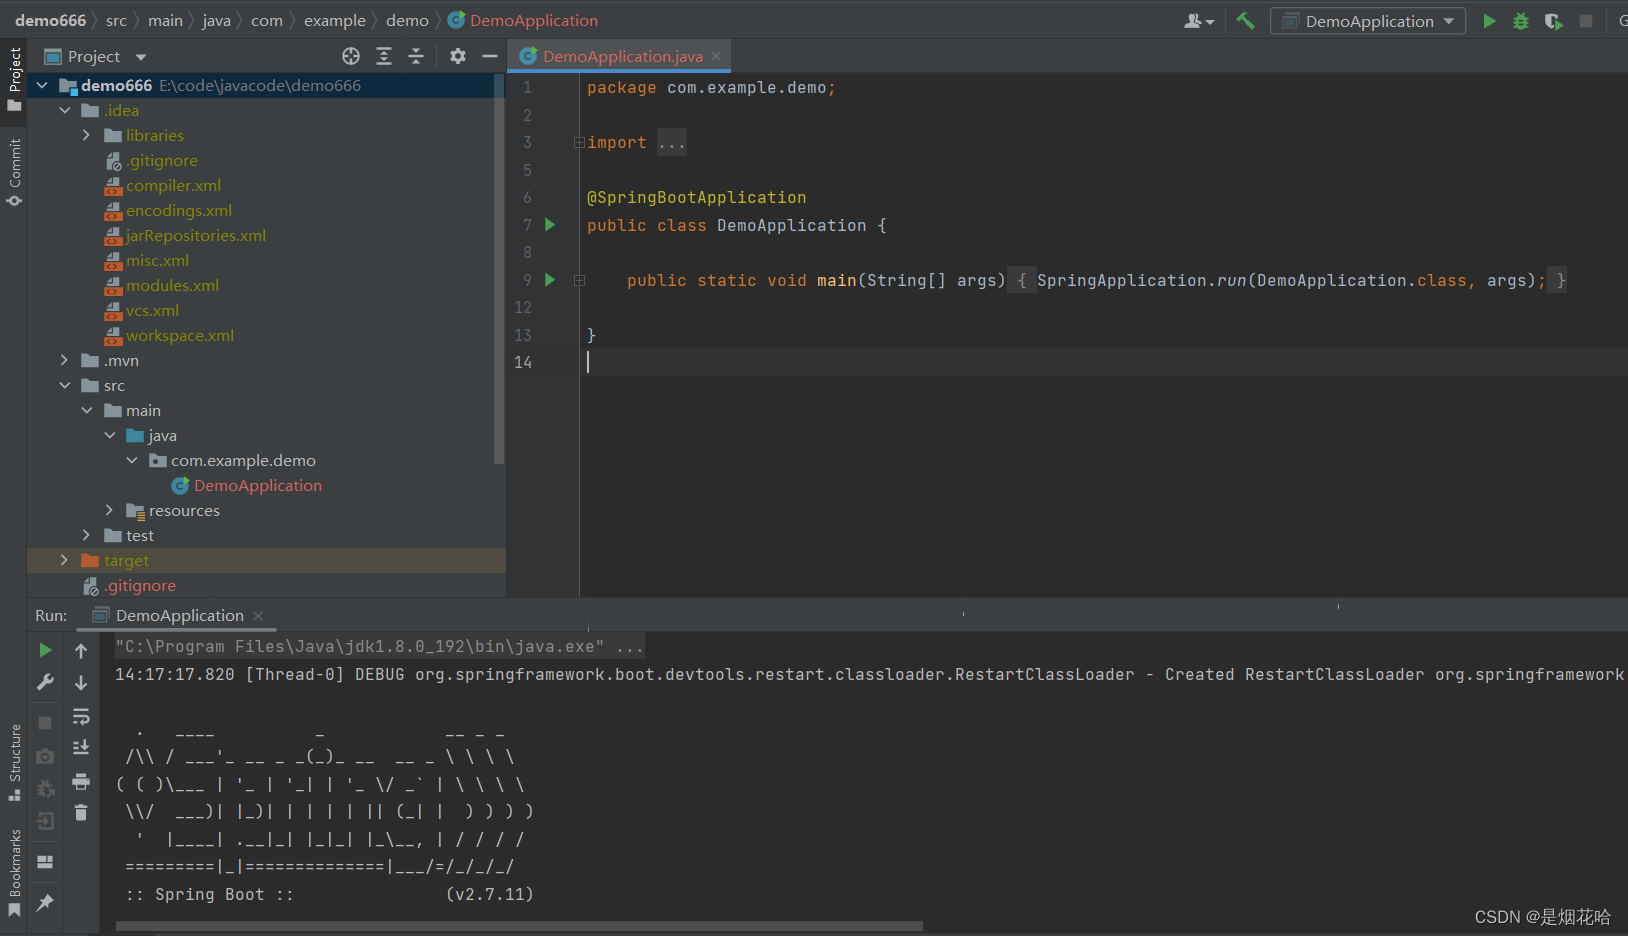Image resolution: width=1628 pixels, height=936 pixels.
Task: Move down the stack trace in console
Action: (x=81, y=683)
